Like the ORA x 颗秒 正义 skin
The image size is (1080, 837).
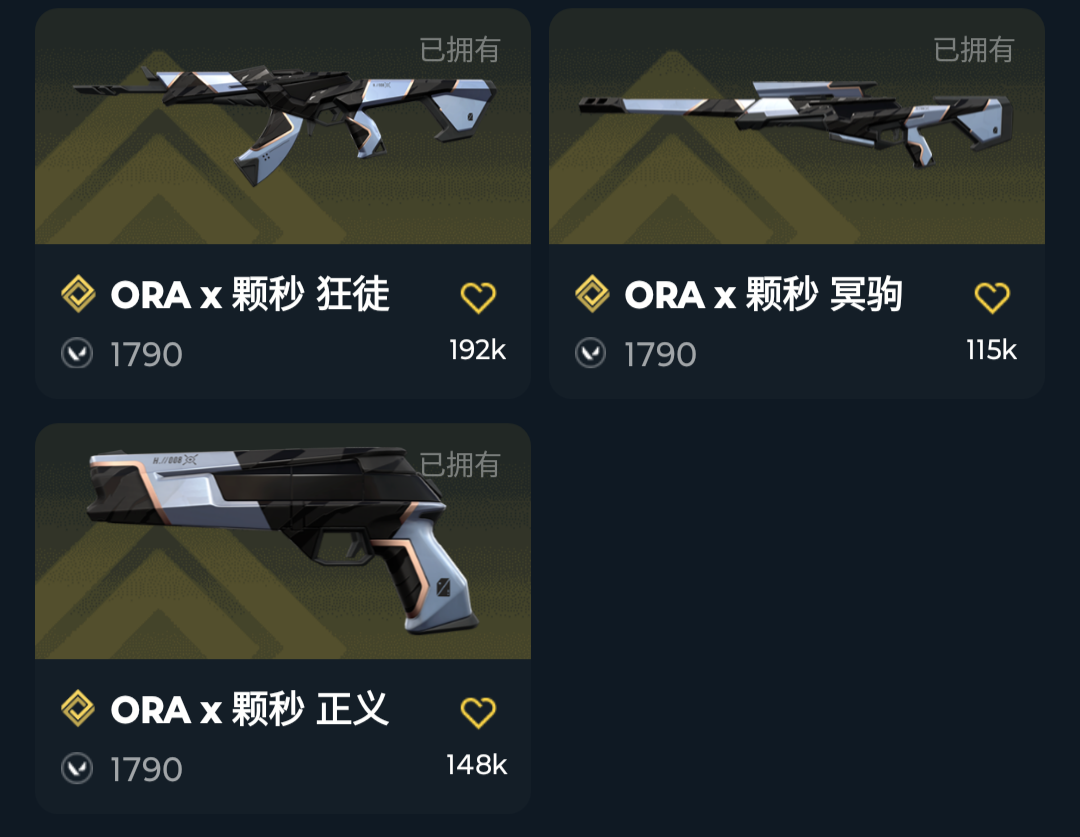coord(478,712)
